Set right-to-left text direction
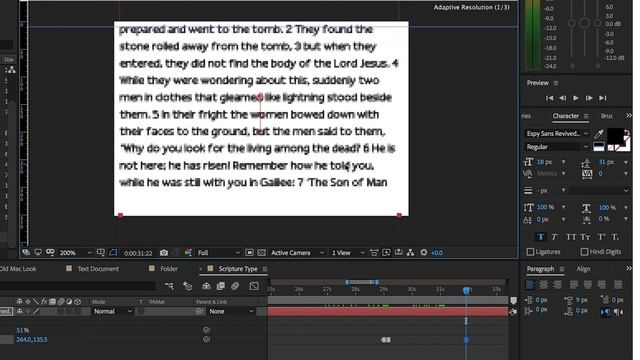Screen dimensions: 640x360 (618, 312)
